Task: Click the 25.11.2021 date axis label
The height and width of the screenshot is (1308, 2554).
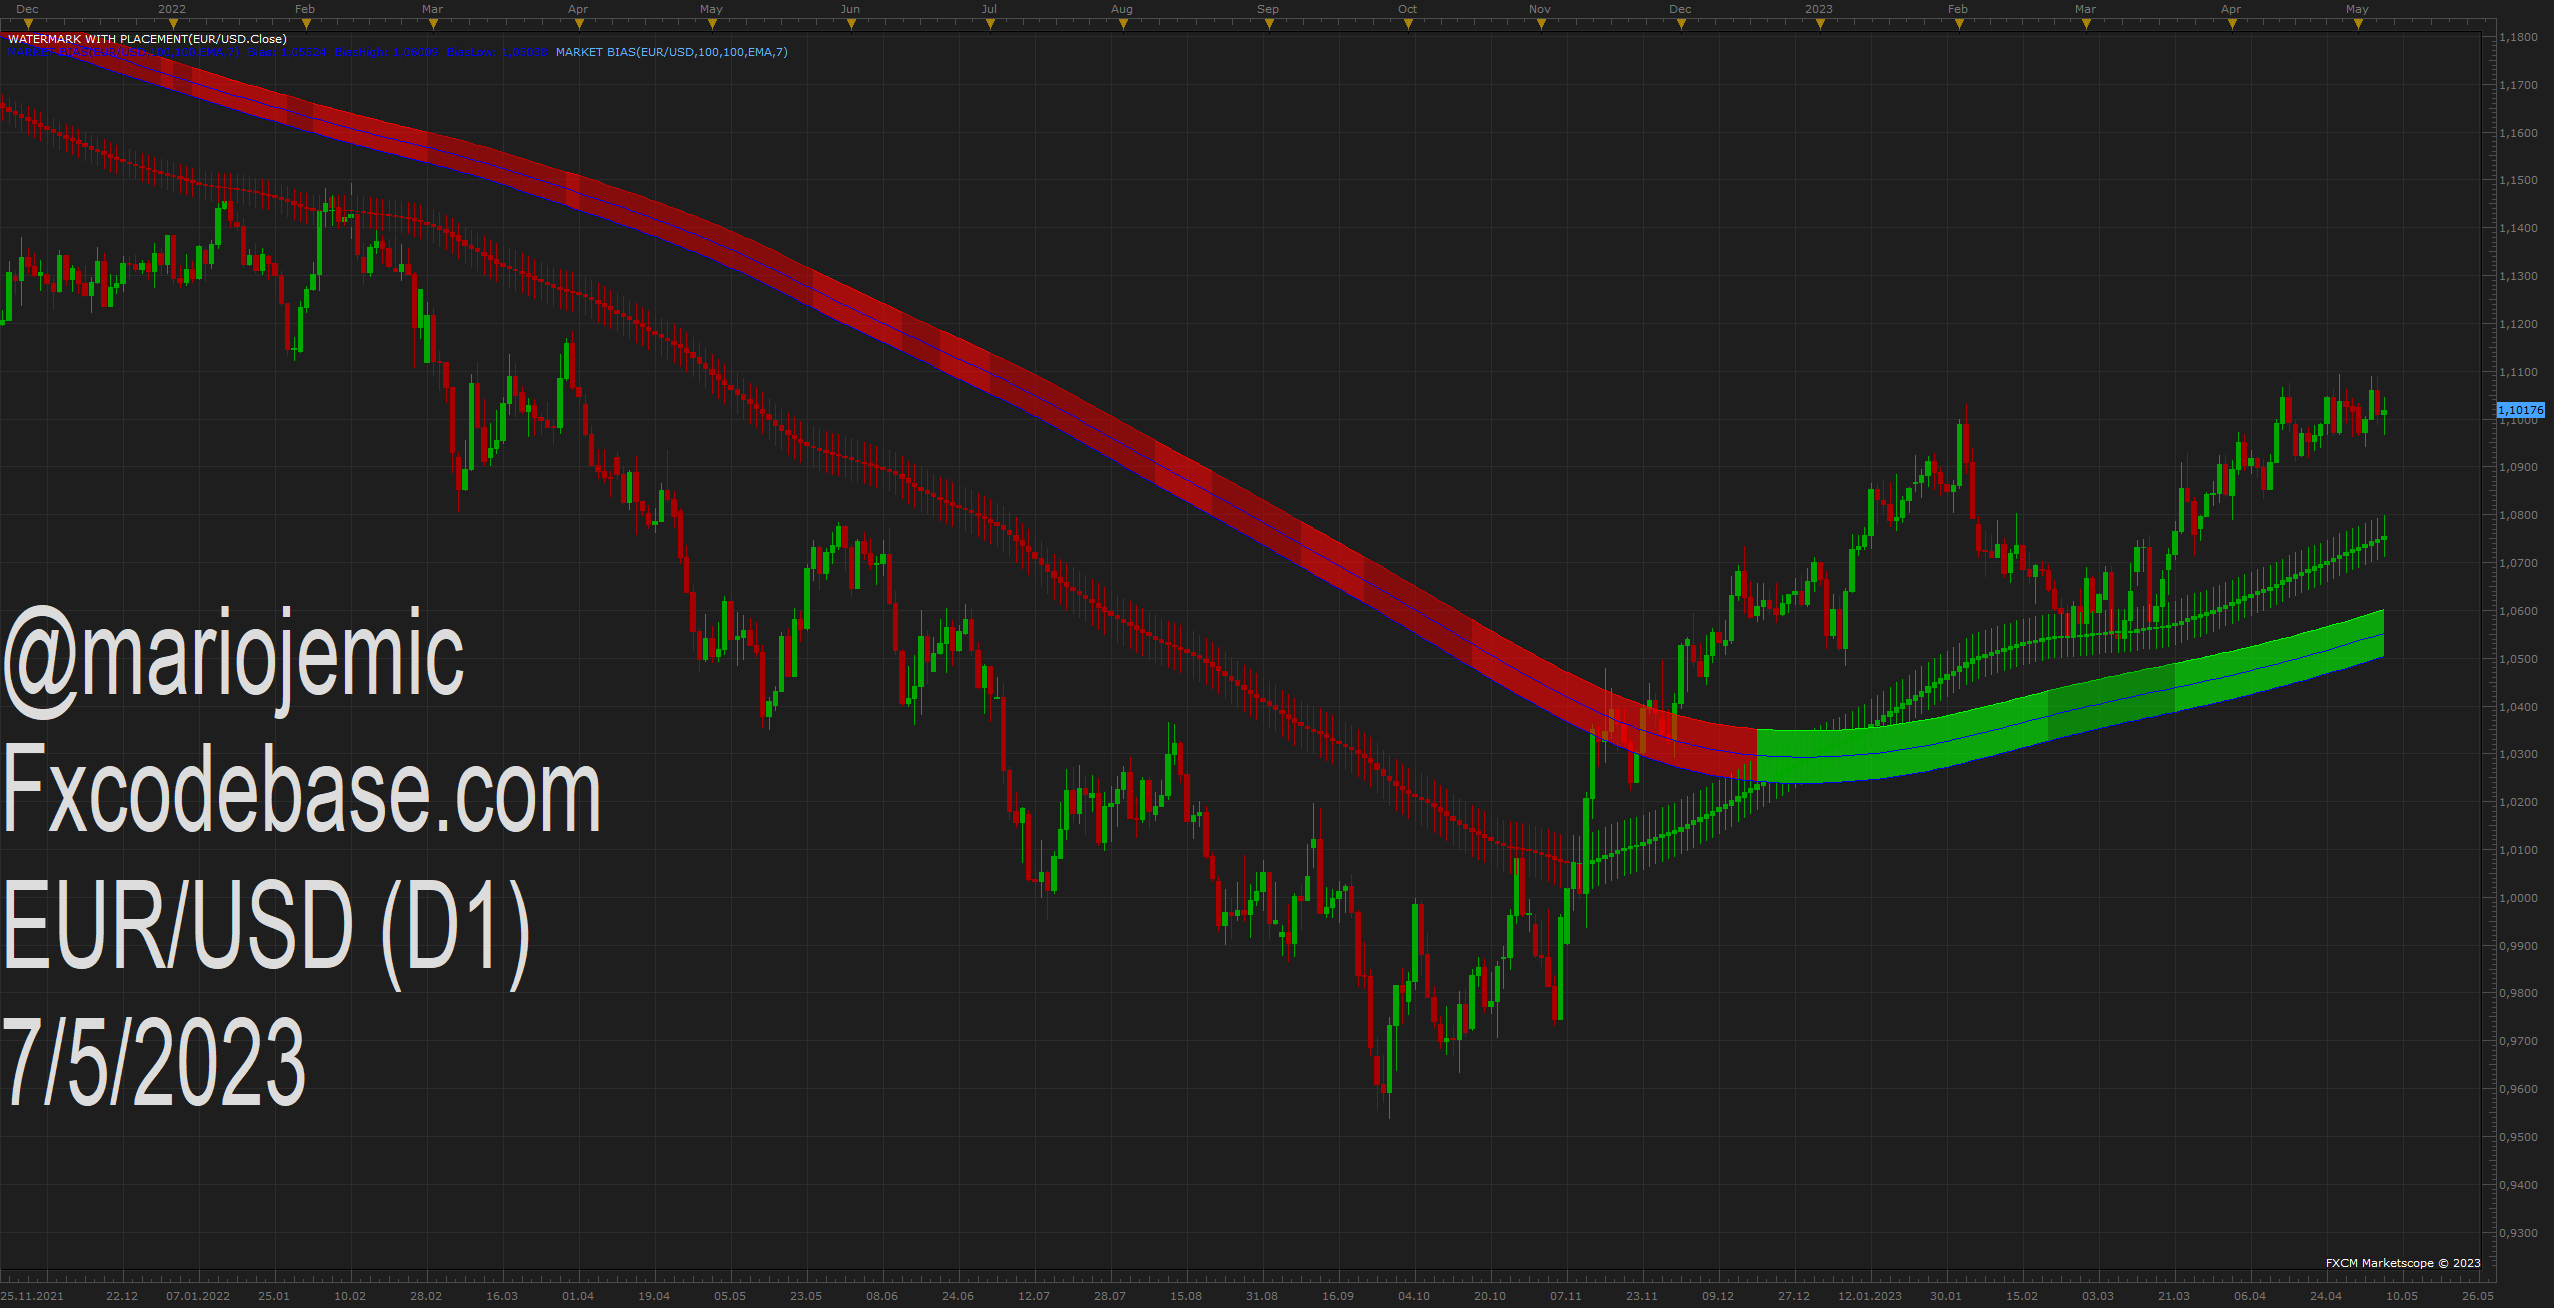Action: pyautogui.click(x=32, y=1296)
